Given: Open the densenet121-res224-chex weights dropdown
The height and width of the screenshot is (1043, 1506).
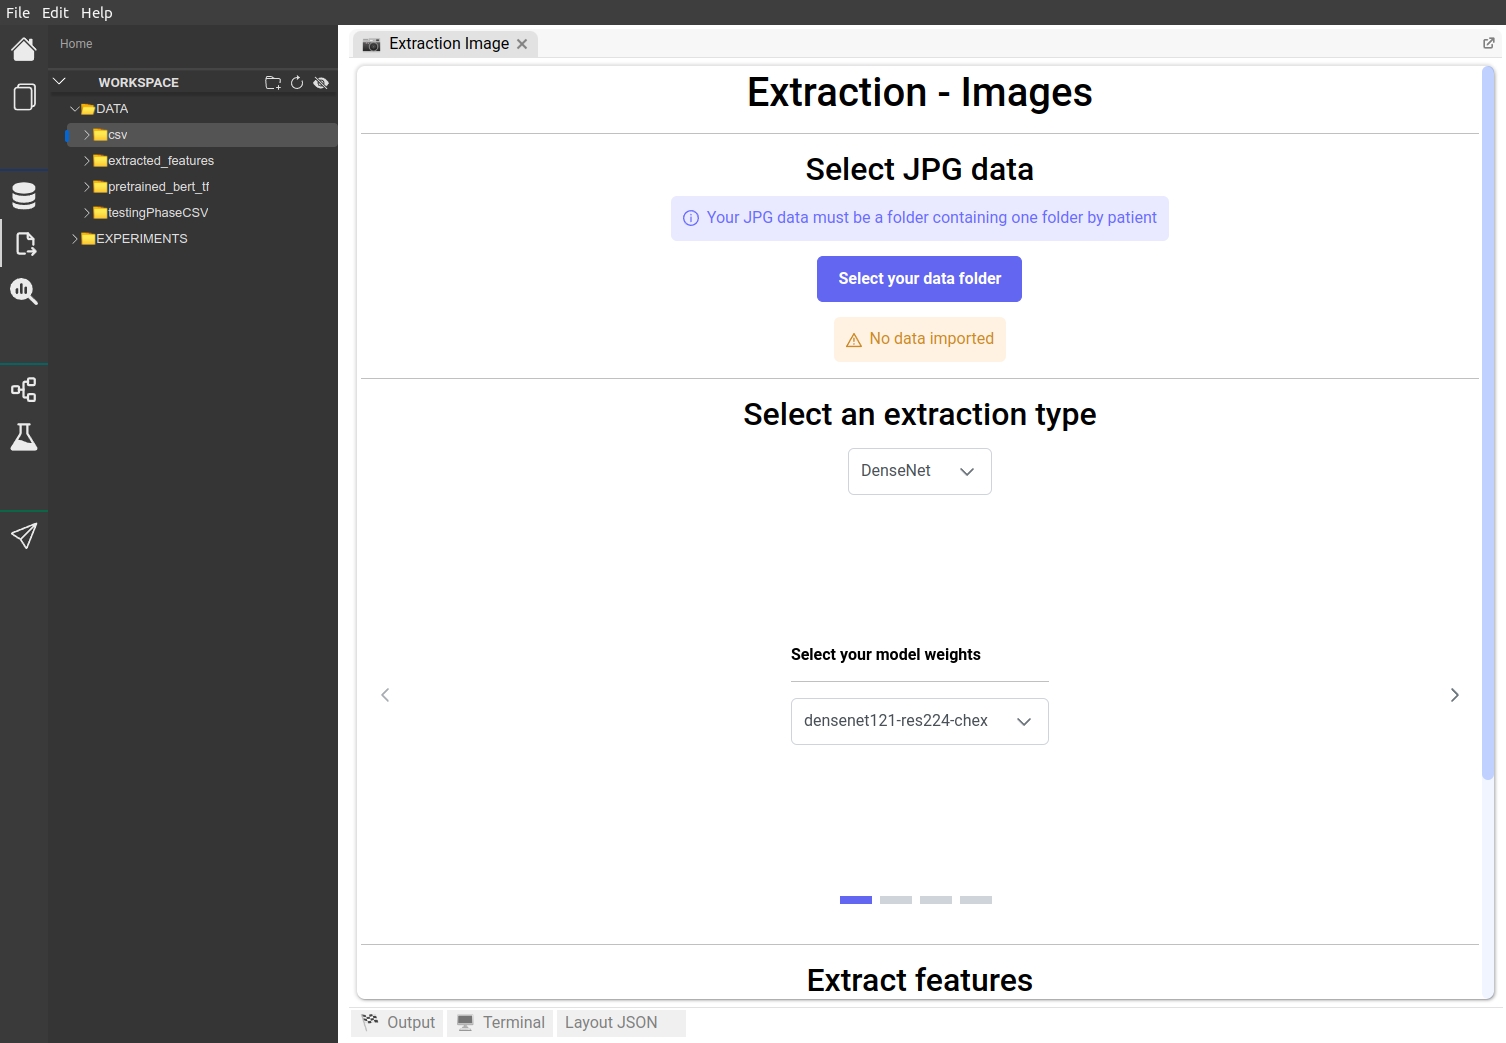Looking at the screenshot, I should point(919,721).
